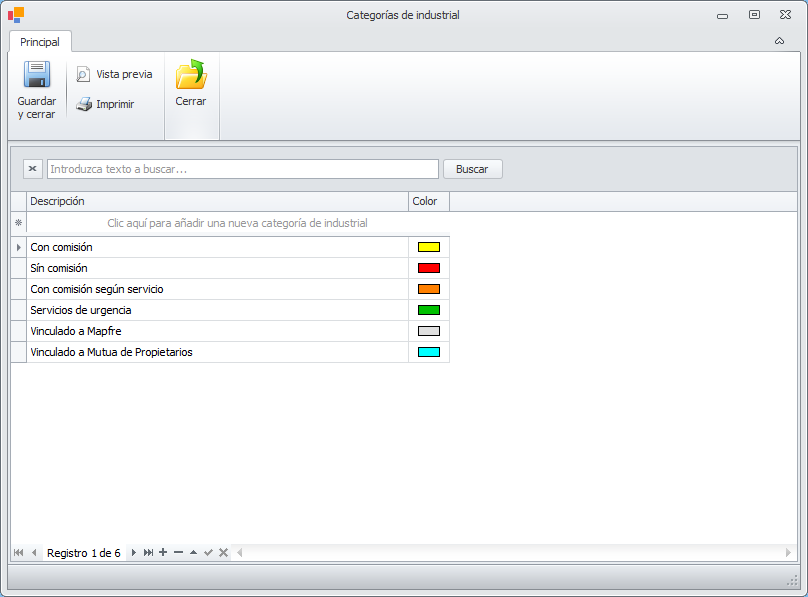Image resolution: width=808 pixels, height=597 pixels.
Task: Maximize the Categorías de industrial window
Action: point(754,15)
